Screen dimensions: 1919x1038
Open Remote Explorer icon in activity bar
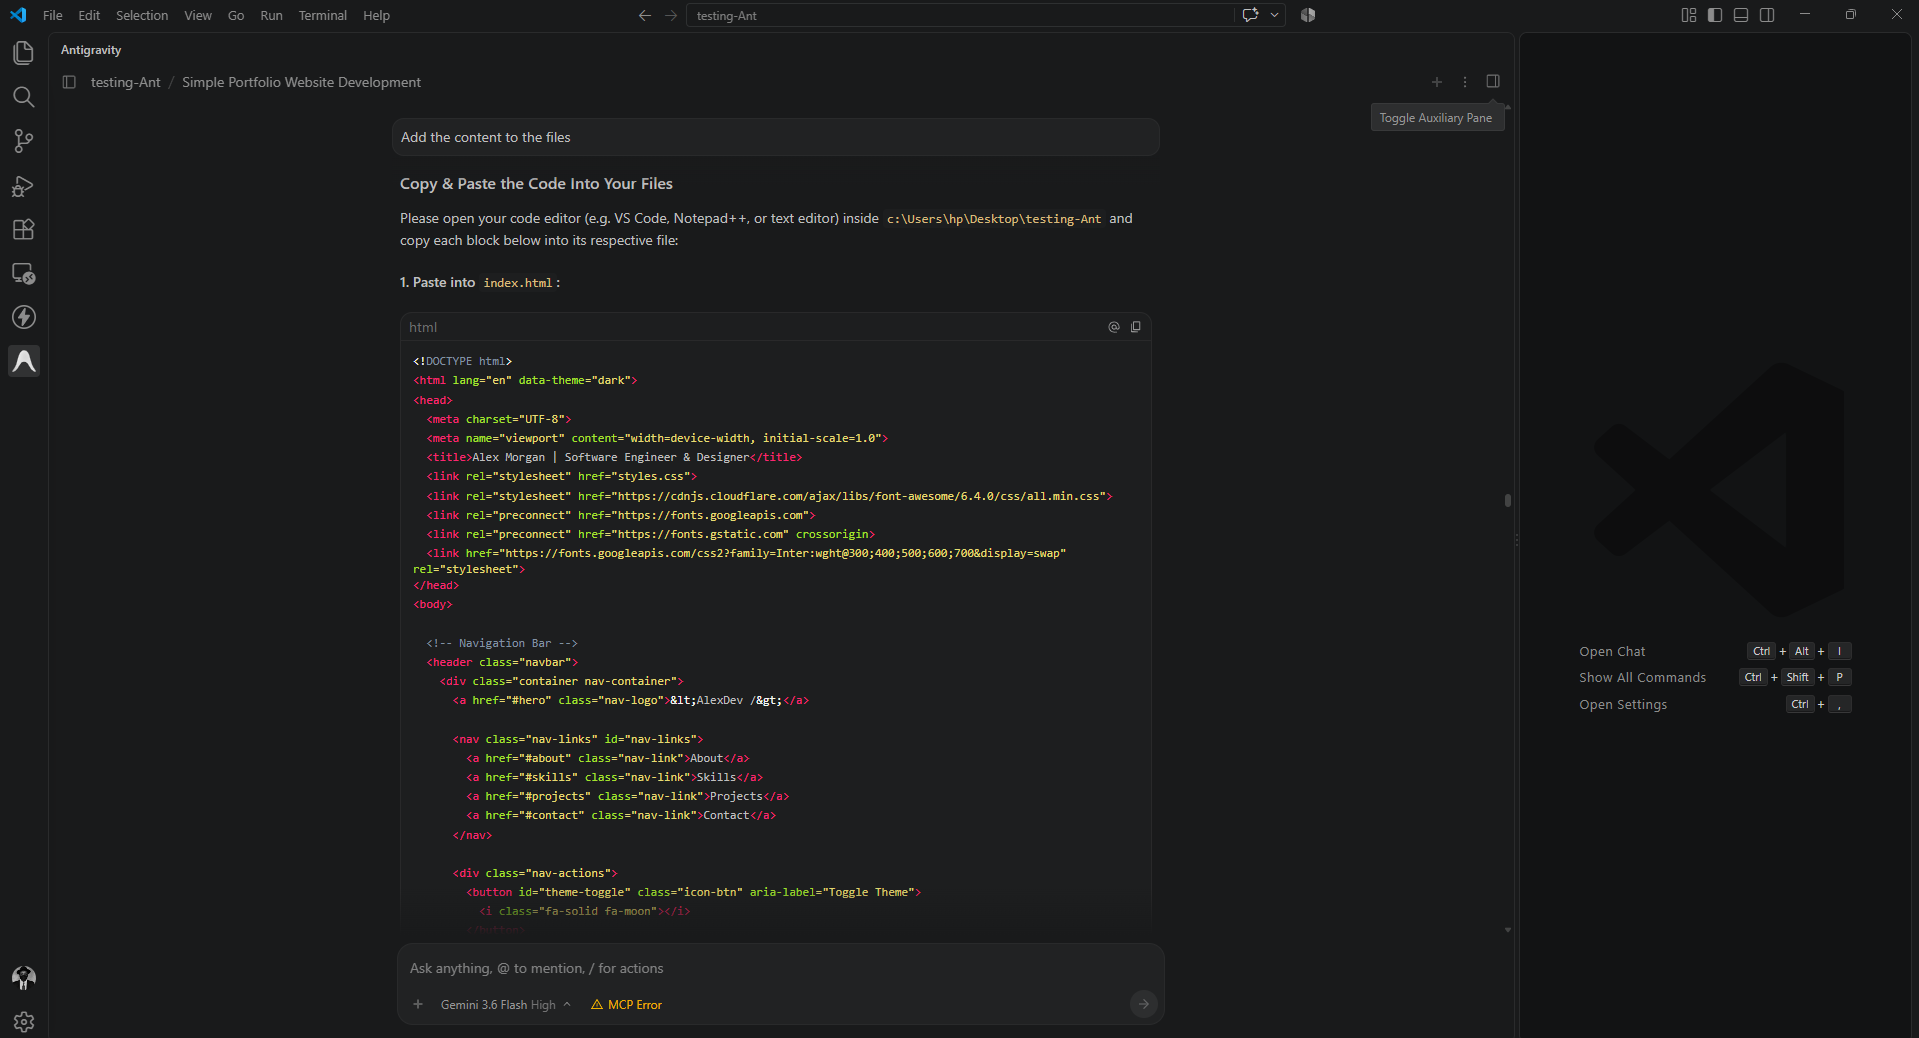pyautogui.click(x=23, y=273)
